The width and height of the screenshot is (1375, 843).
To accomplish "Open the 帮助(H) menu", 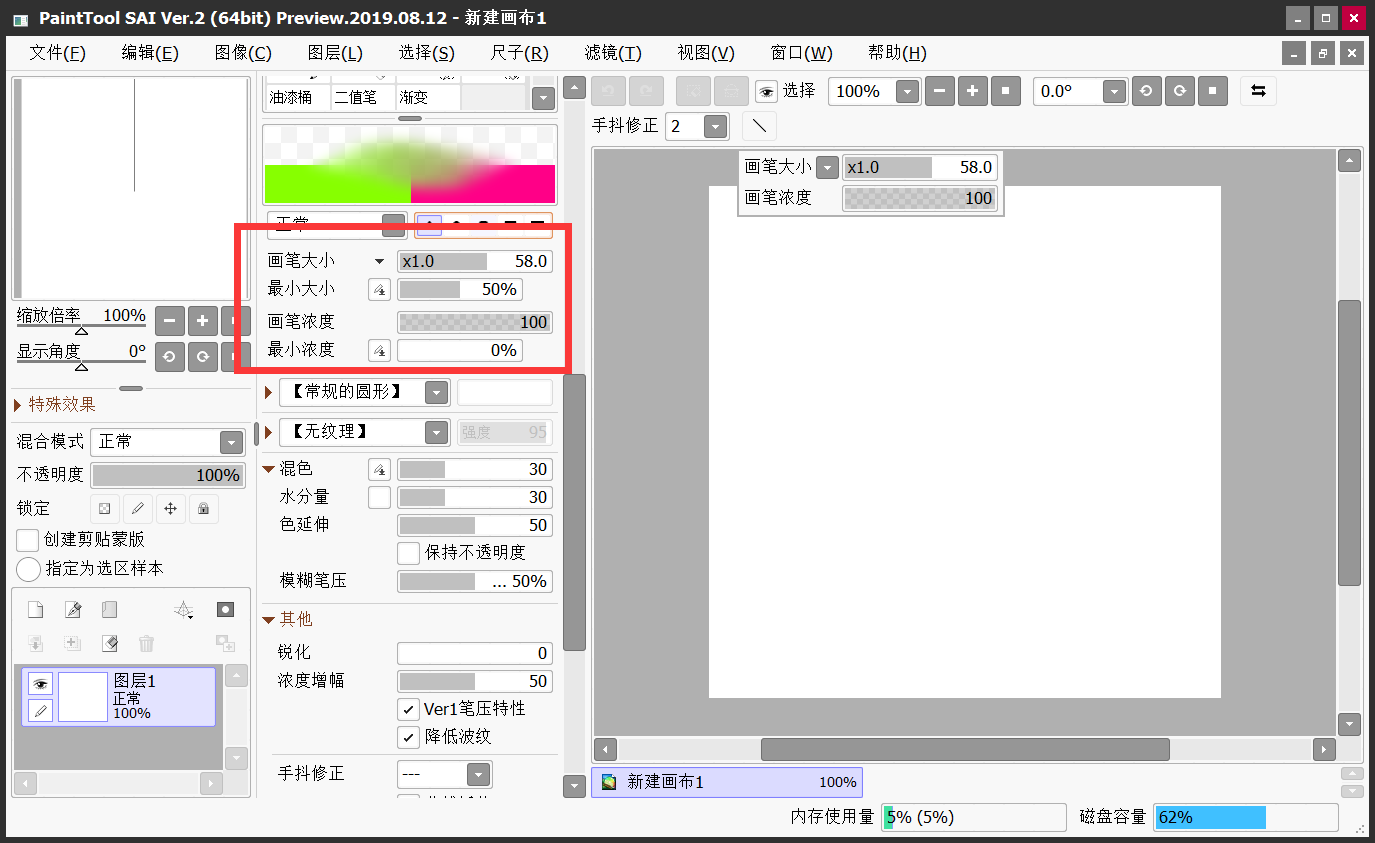I will (x=897, y=53).
